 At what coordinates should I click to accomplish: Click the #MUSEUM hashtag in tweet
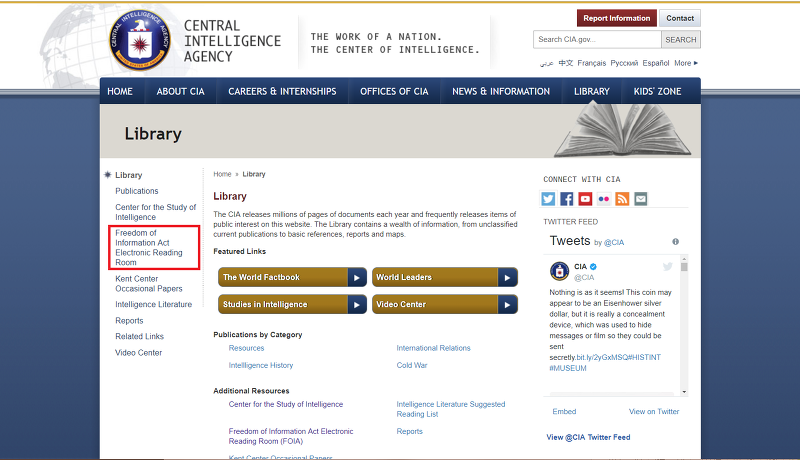[568, 368]
